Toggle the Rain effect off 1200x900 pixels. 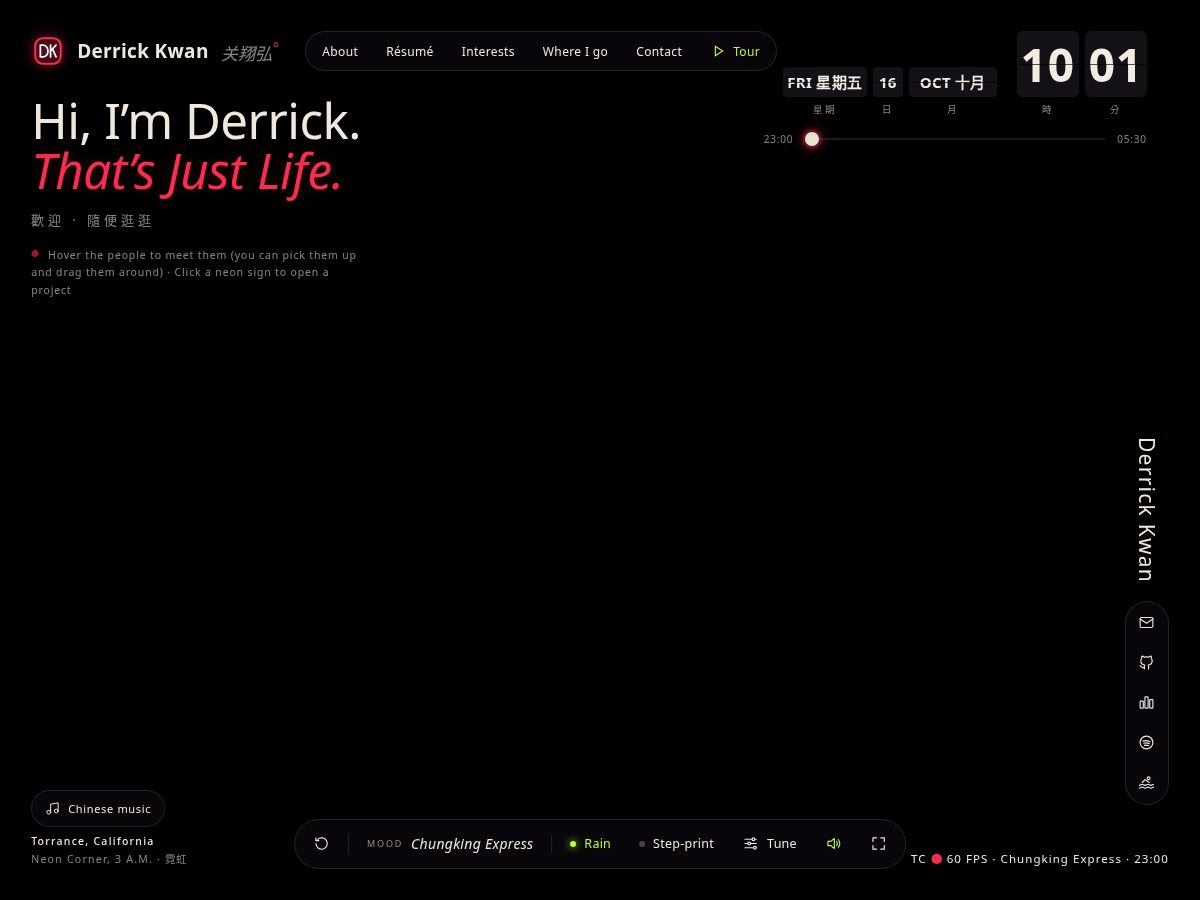click(590, 844)
